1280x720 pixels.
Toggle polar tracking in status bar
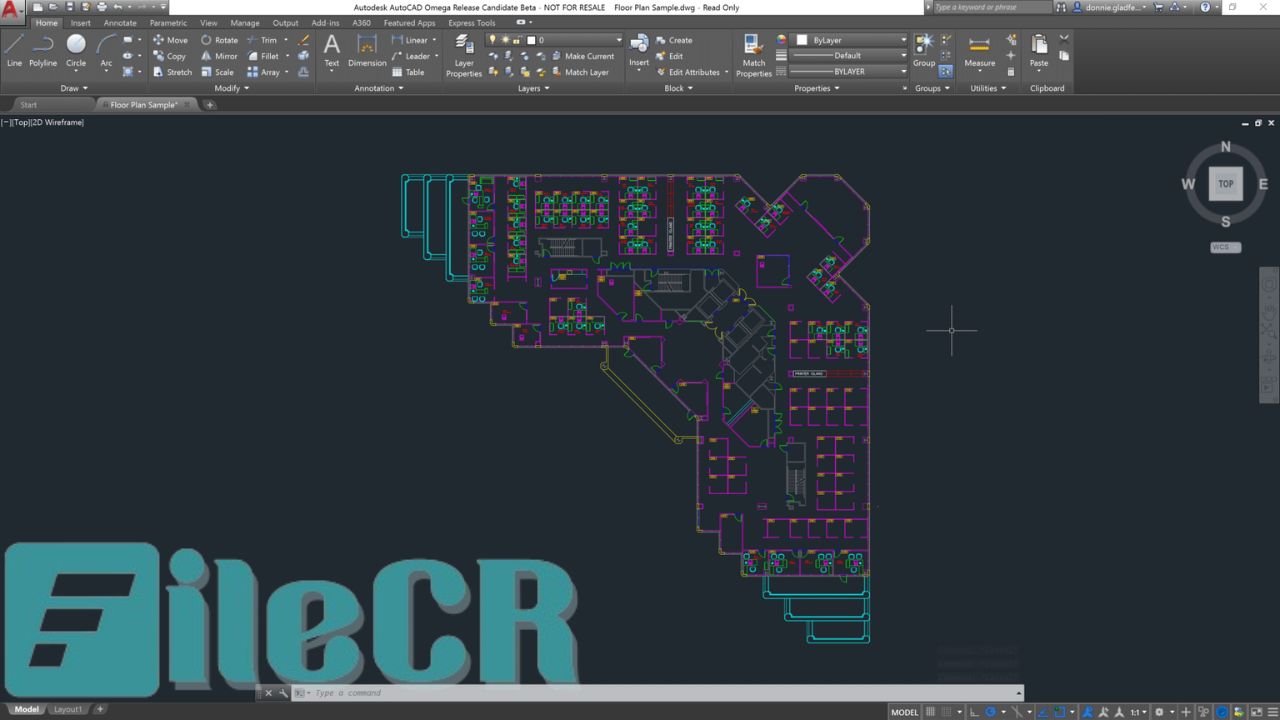click(990, 712)
